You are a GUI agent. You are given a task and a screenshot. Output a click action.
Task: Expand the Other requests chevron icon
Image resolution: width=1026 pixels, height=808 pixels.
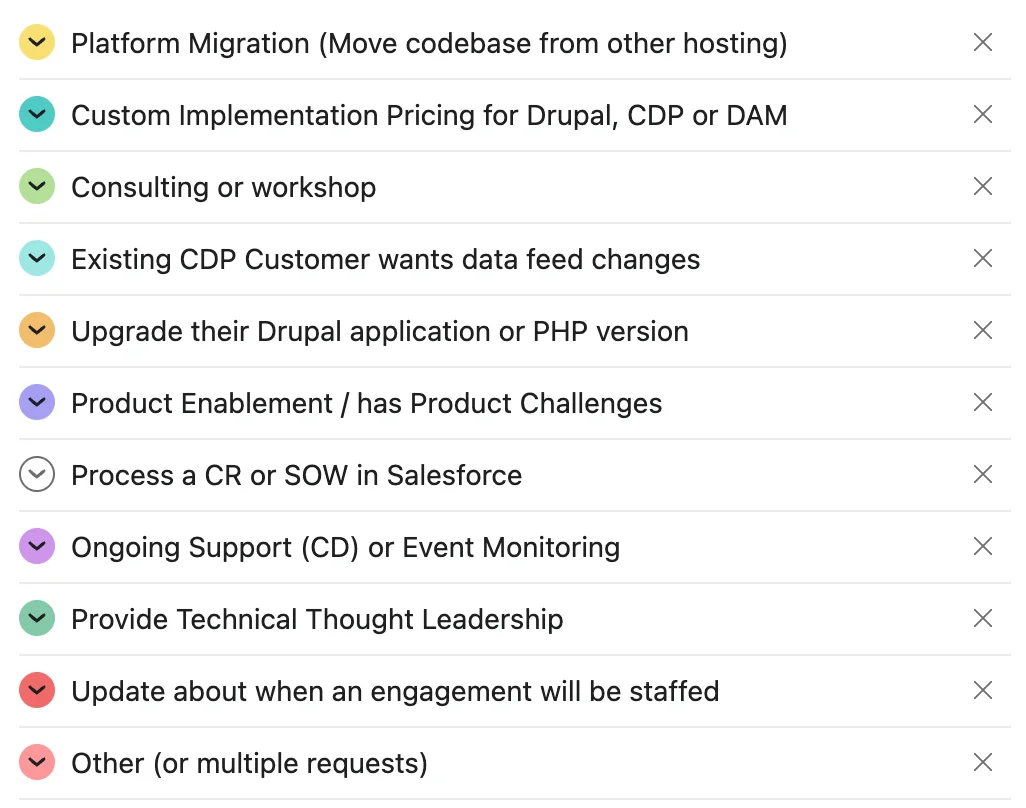[36, 762]
